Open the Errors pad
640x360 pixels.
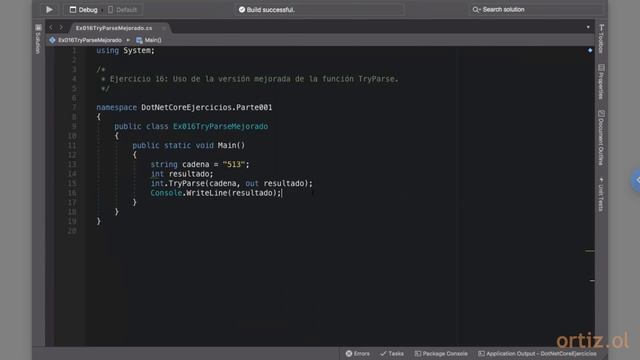click(358, 353)
